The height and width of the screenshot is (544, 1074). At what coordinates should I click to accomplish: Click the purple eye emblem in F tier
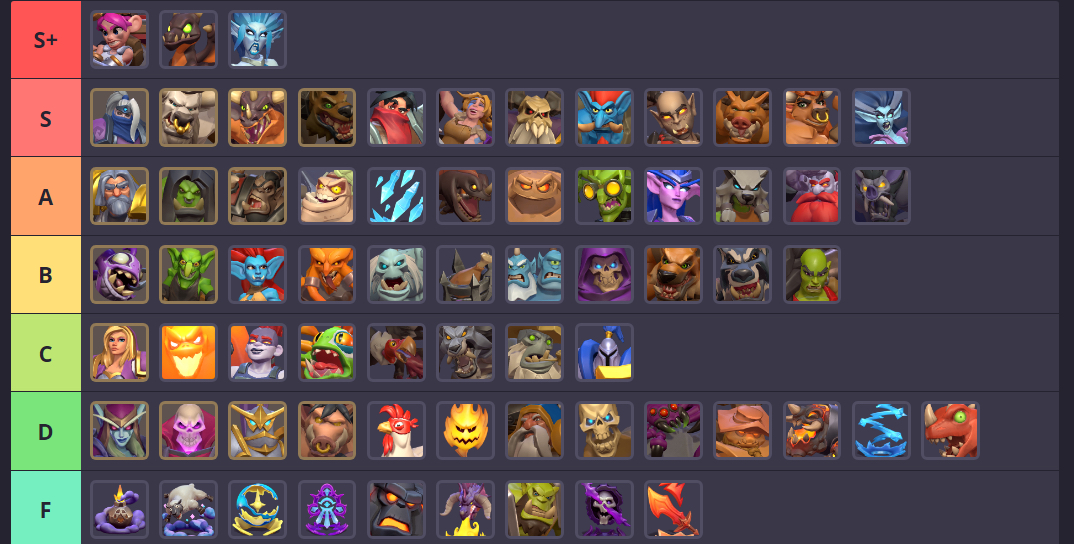tap(327, 509)
